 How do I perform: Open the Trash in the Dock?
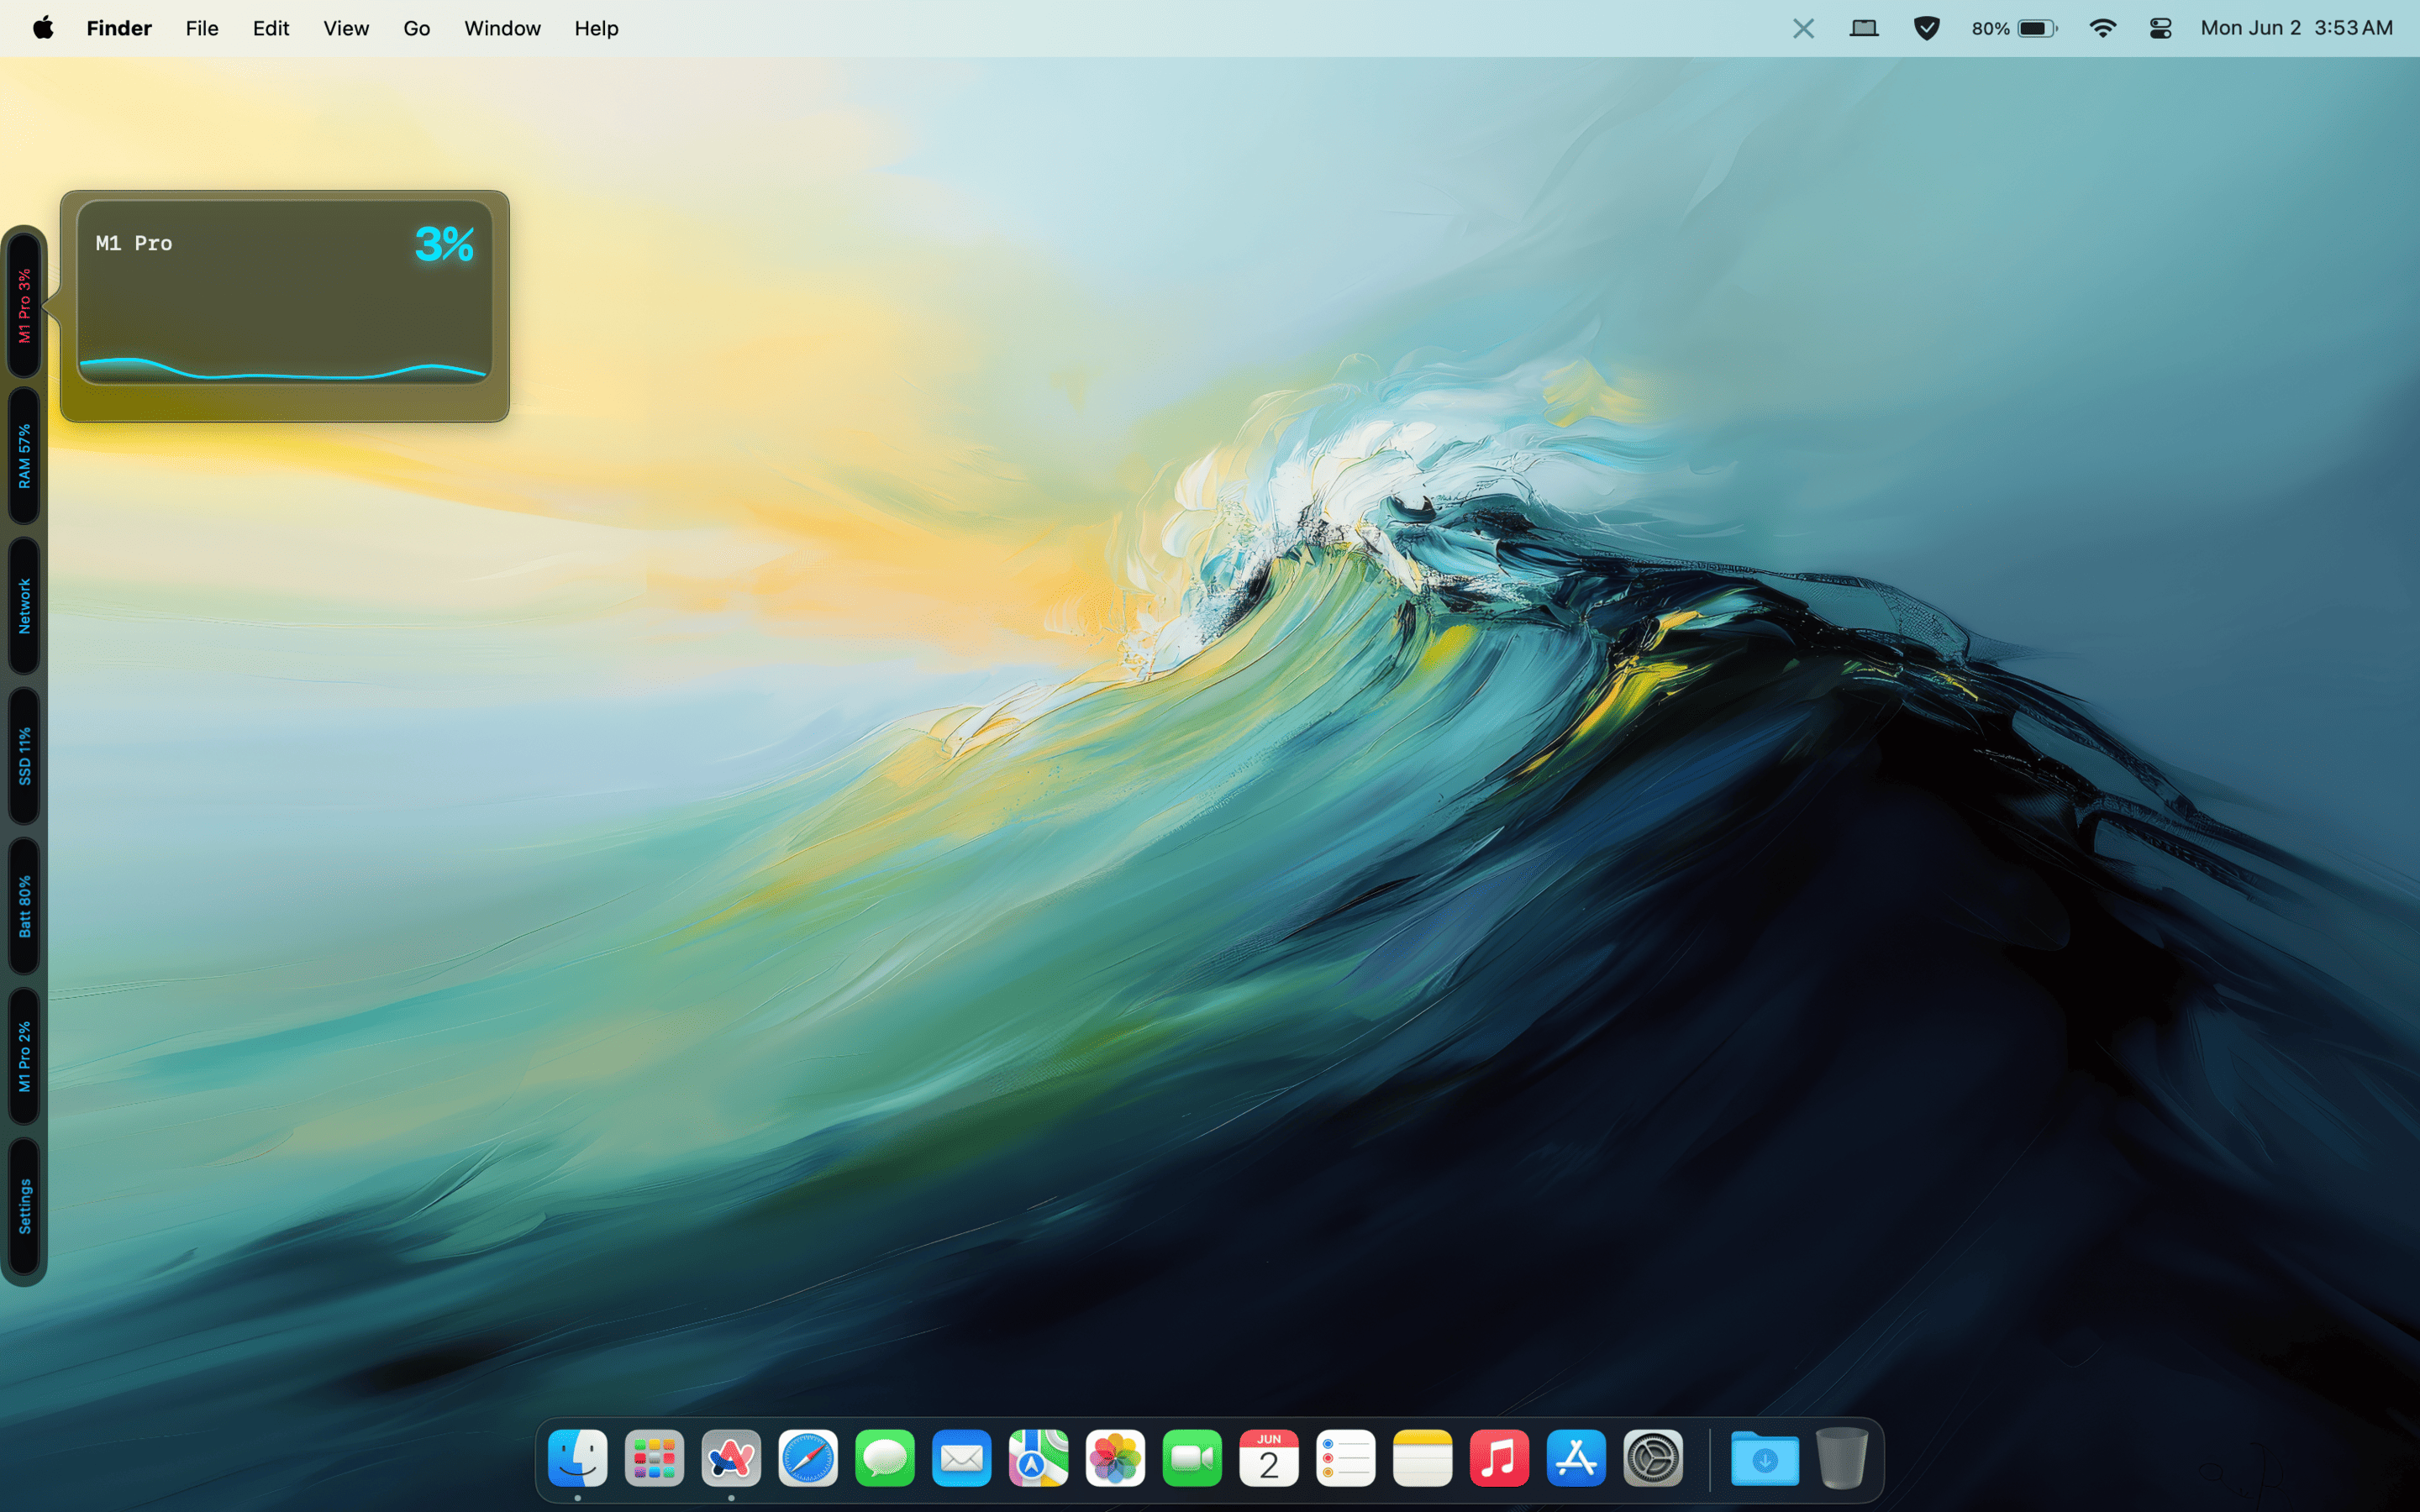[x=1841, y=1458]
